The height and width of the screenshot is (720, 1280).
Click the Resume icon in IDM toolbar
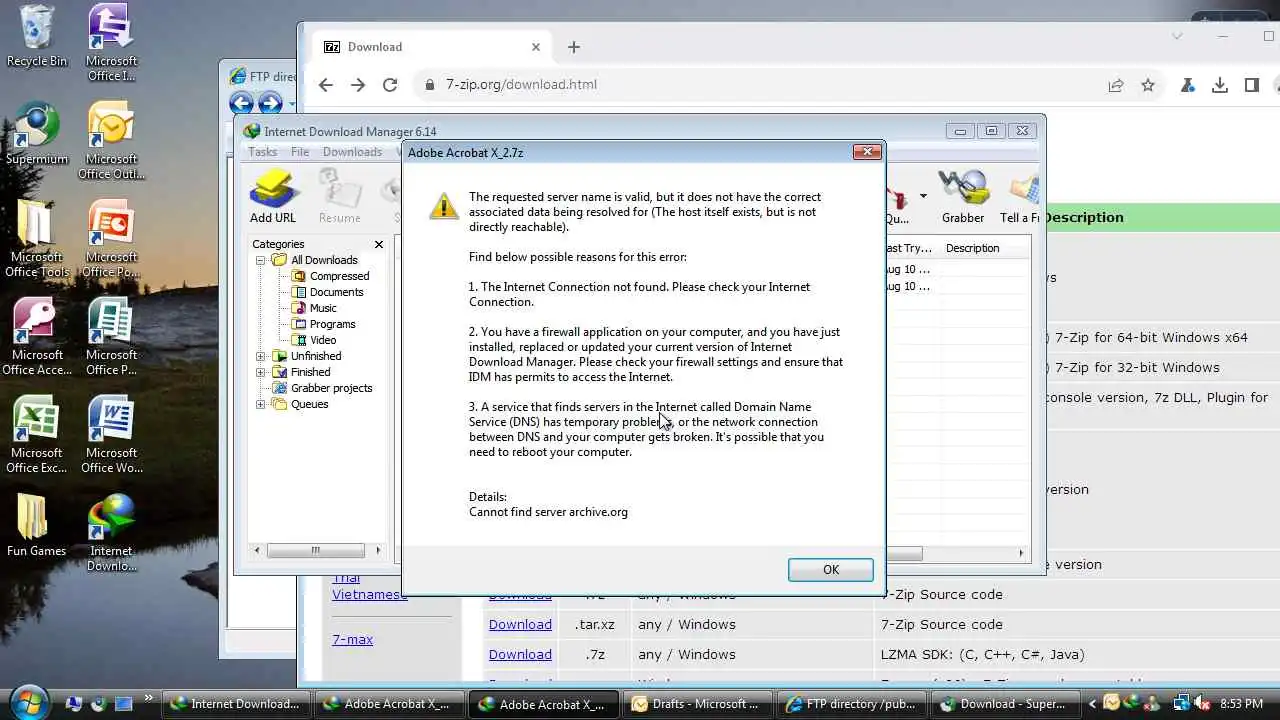(340, 196)
